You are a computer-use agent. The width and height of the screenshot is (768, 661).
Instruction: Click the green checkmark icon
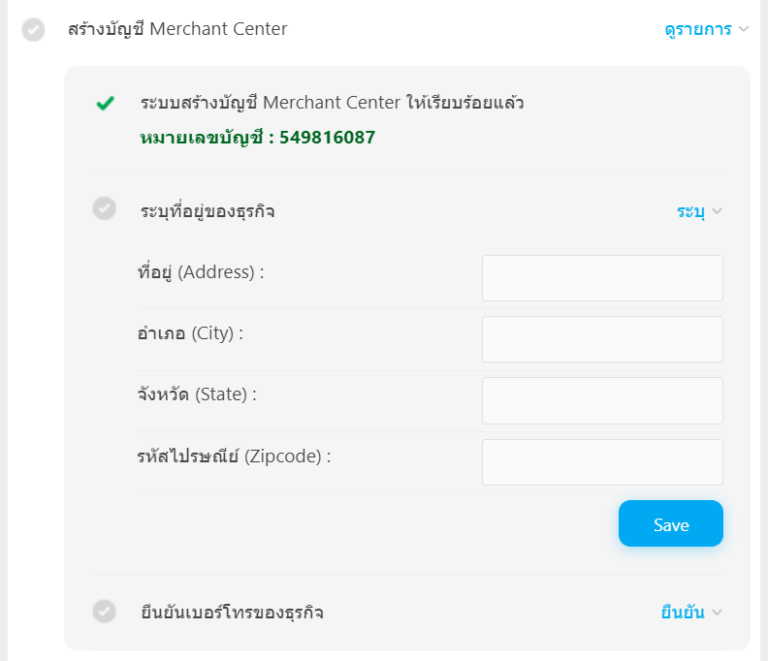[x=105, y=103]
